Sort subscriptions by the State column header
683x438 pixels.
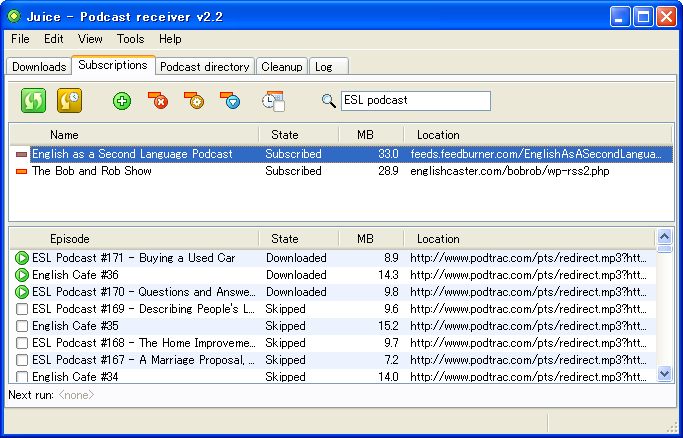[x=298, y=135]
